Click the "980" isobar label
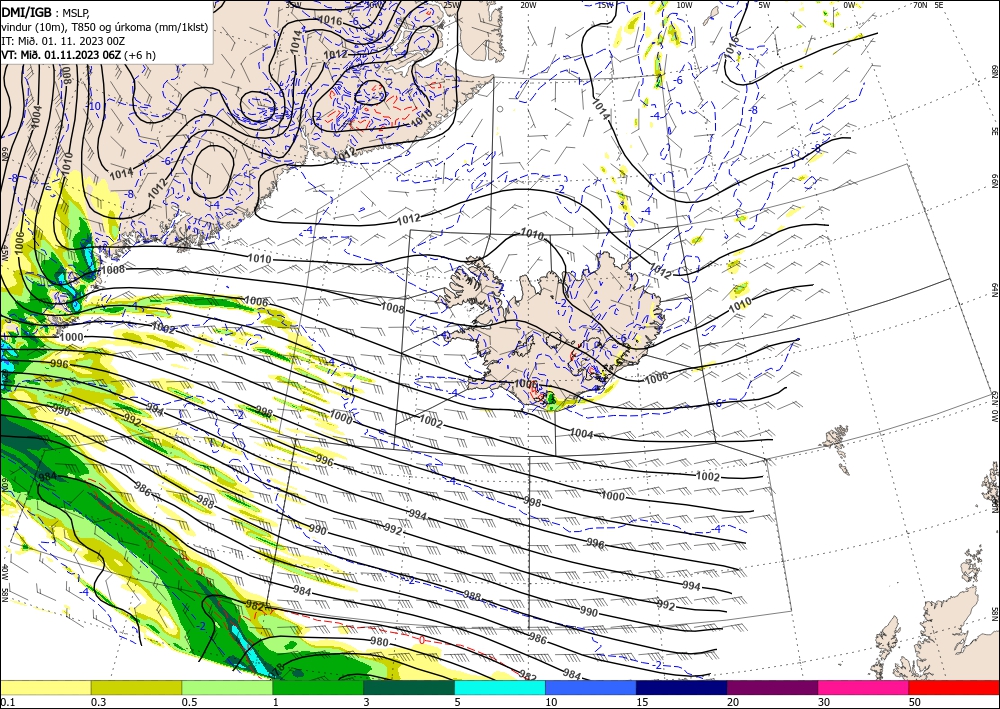Screen dimensions: 1000x709 [379, 642]
